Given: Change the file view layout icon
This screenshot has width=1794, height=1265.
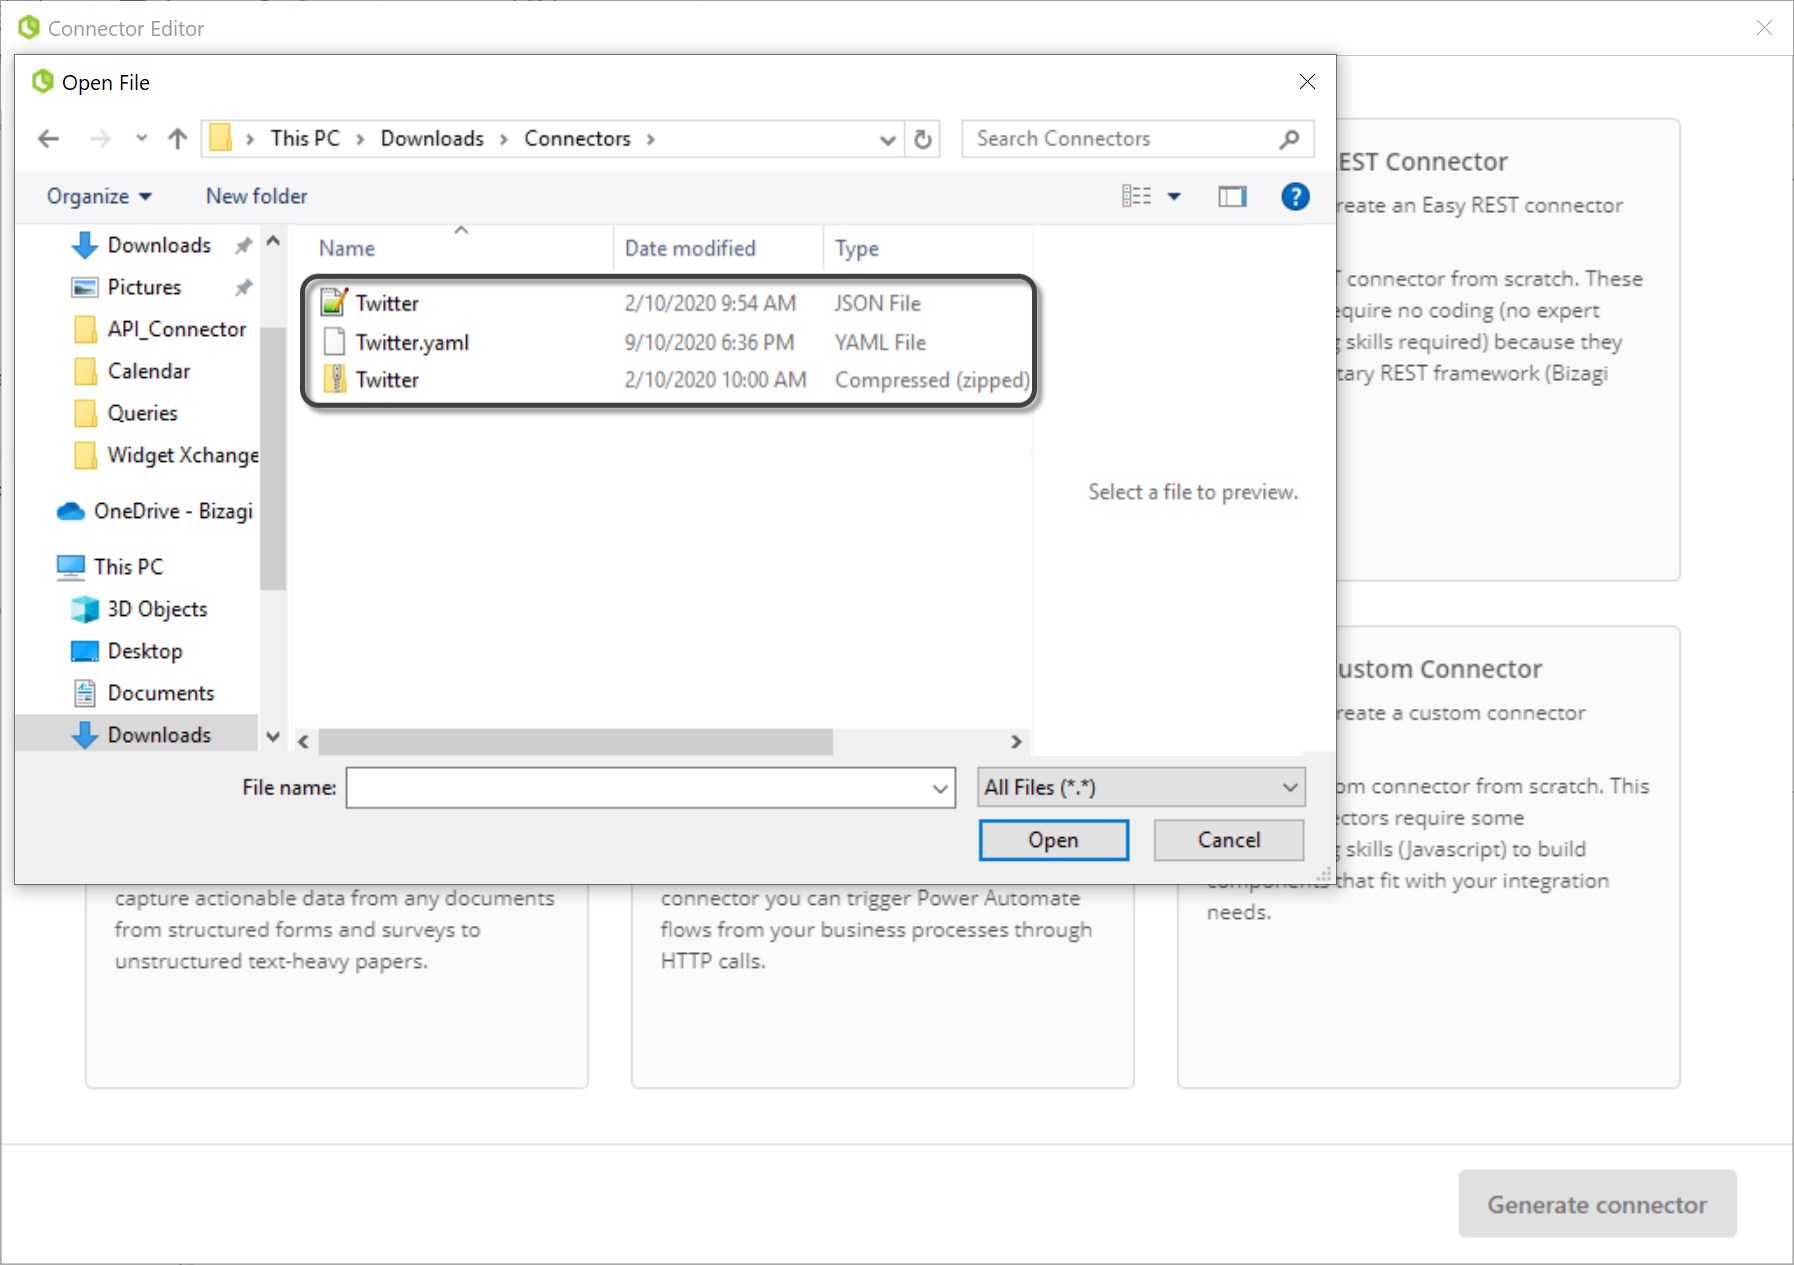Looking at the screenshot, I should [1136, 196].
